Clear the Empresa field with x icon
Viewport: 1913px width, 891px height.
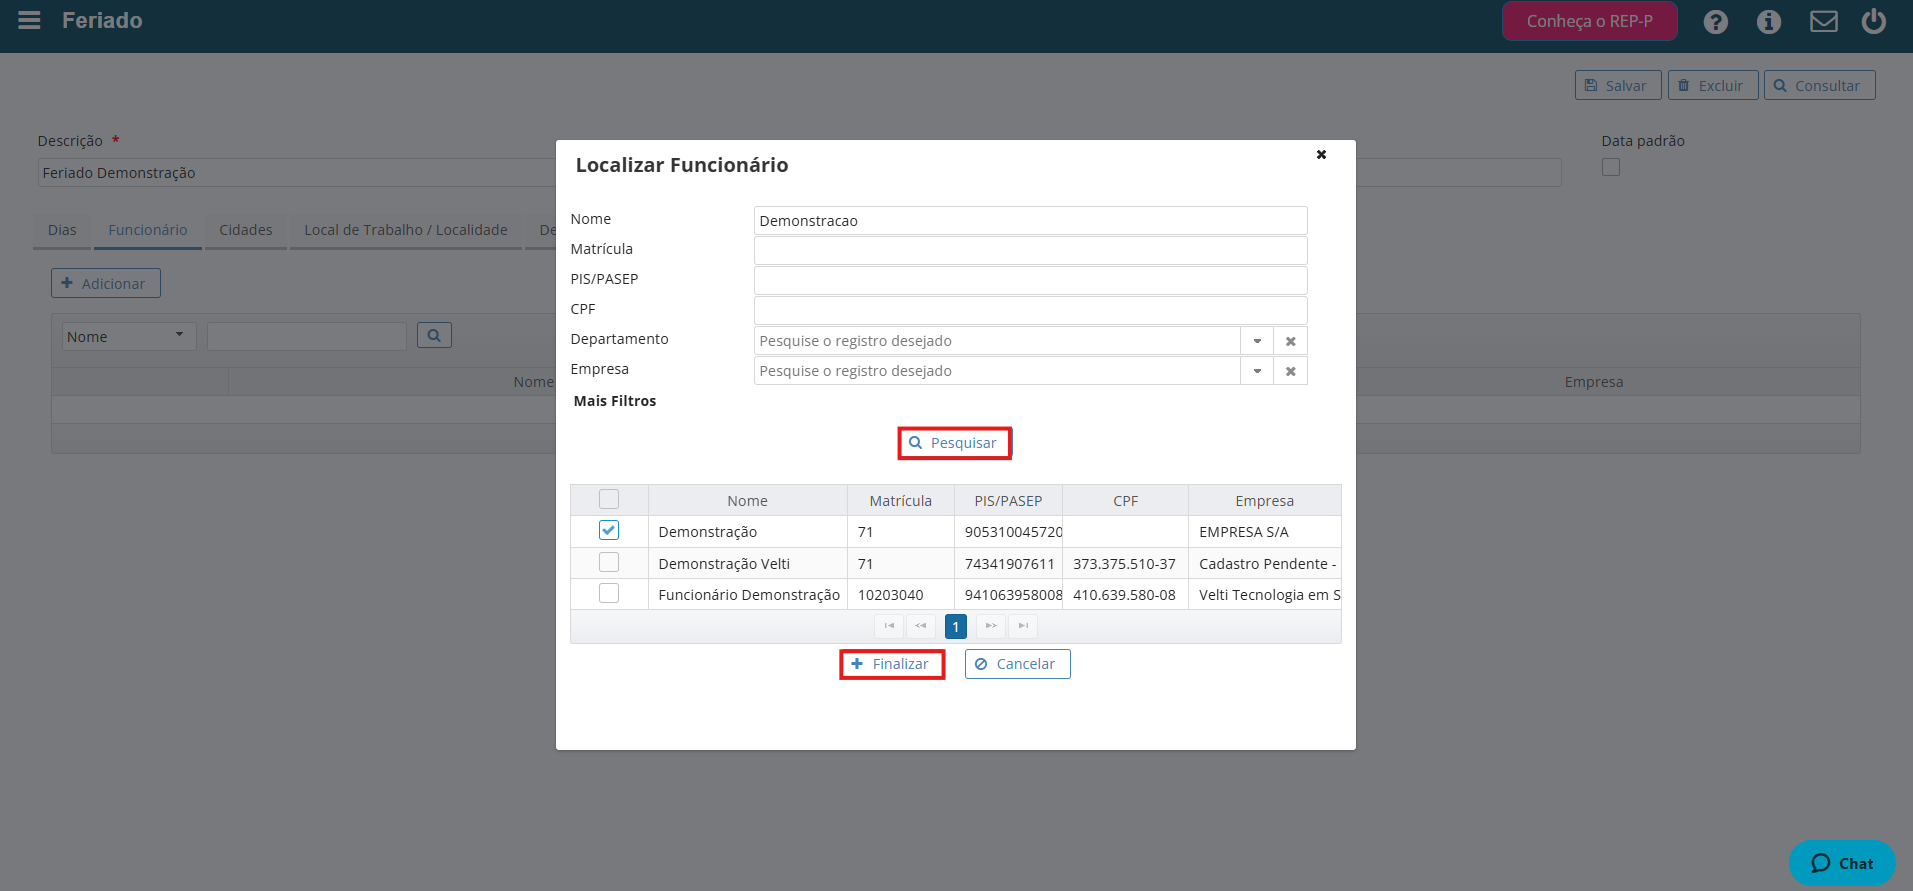[x=1290, y=371]
